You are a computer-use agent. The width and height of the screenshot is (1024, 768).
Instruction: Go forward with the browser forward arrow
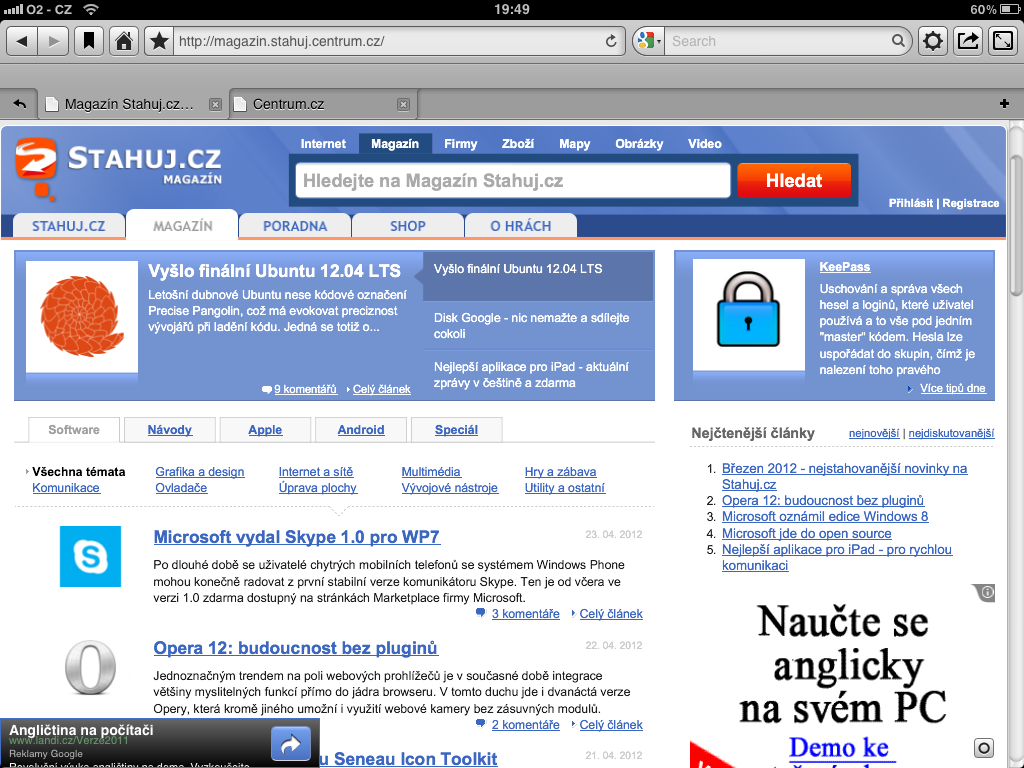[54, 41]
